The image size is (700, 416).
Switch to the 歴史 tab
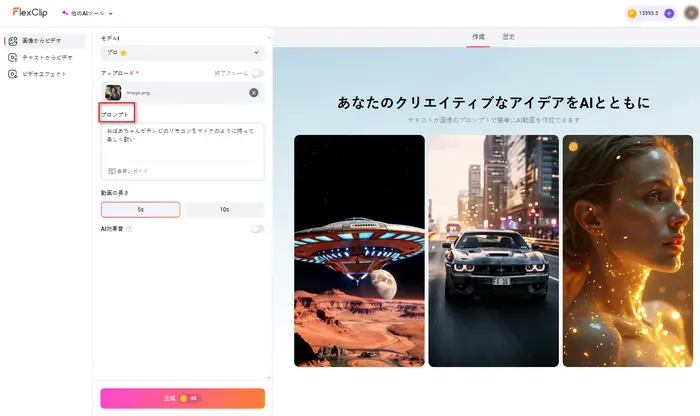click(509, 37)
